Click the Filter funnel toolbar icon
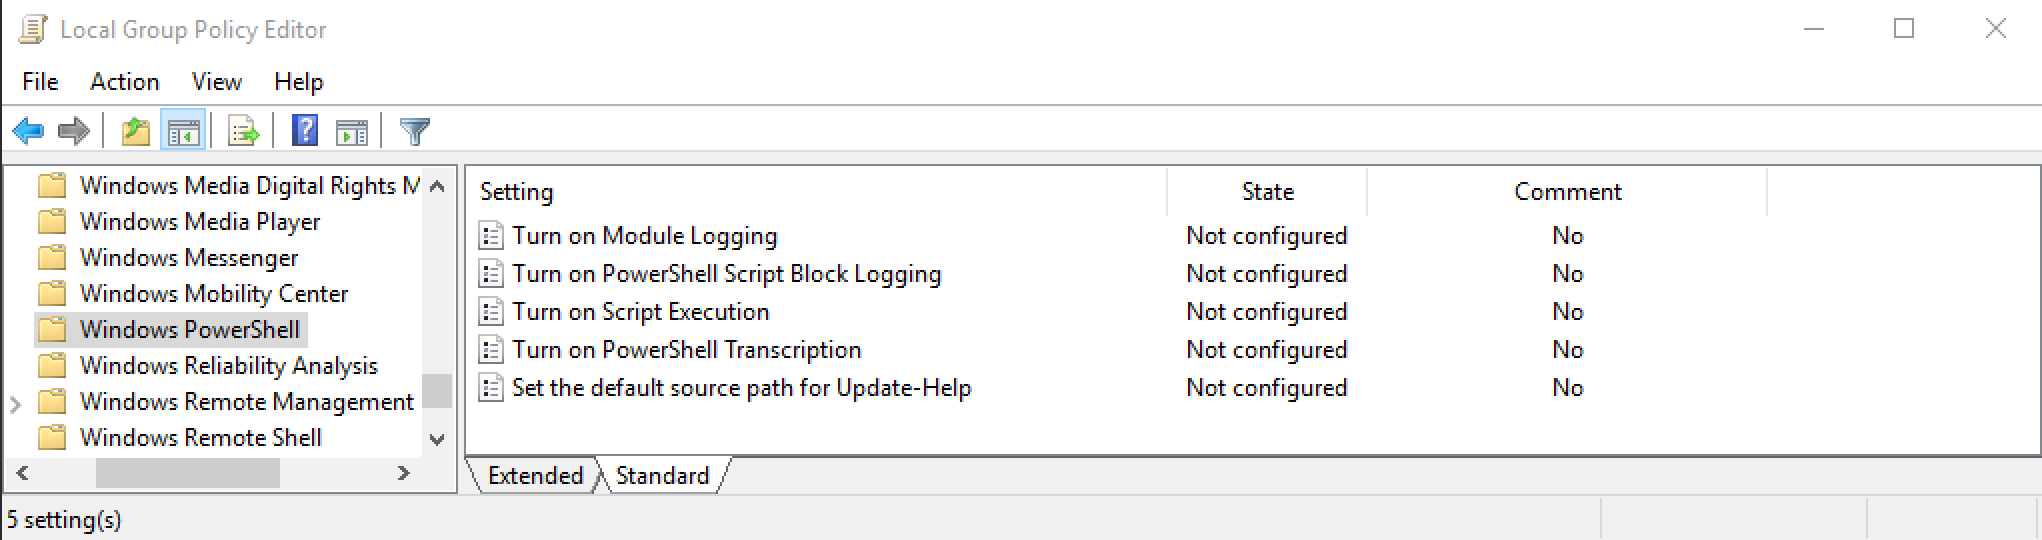2042x540 pixels. pyautogui.click(x=414, y=131)
